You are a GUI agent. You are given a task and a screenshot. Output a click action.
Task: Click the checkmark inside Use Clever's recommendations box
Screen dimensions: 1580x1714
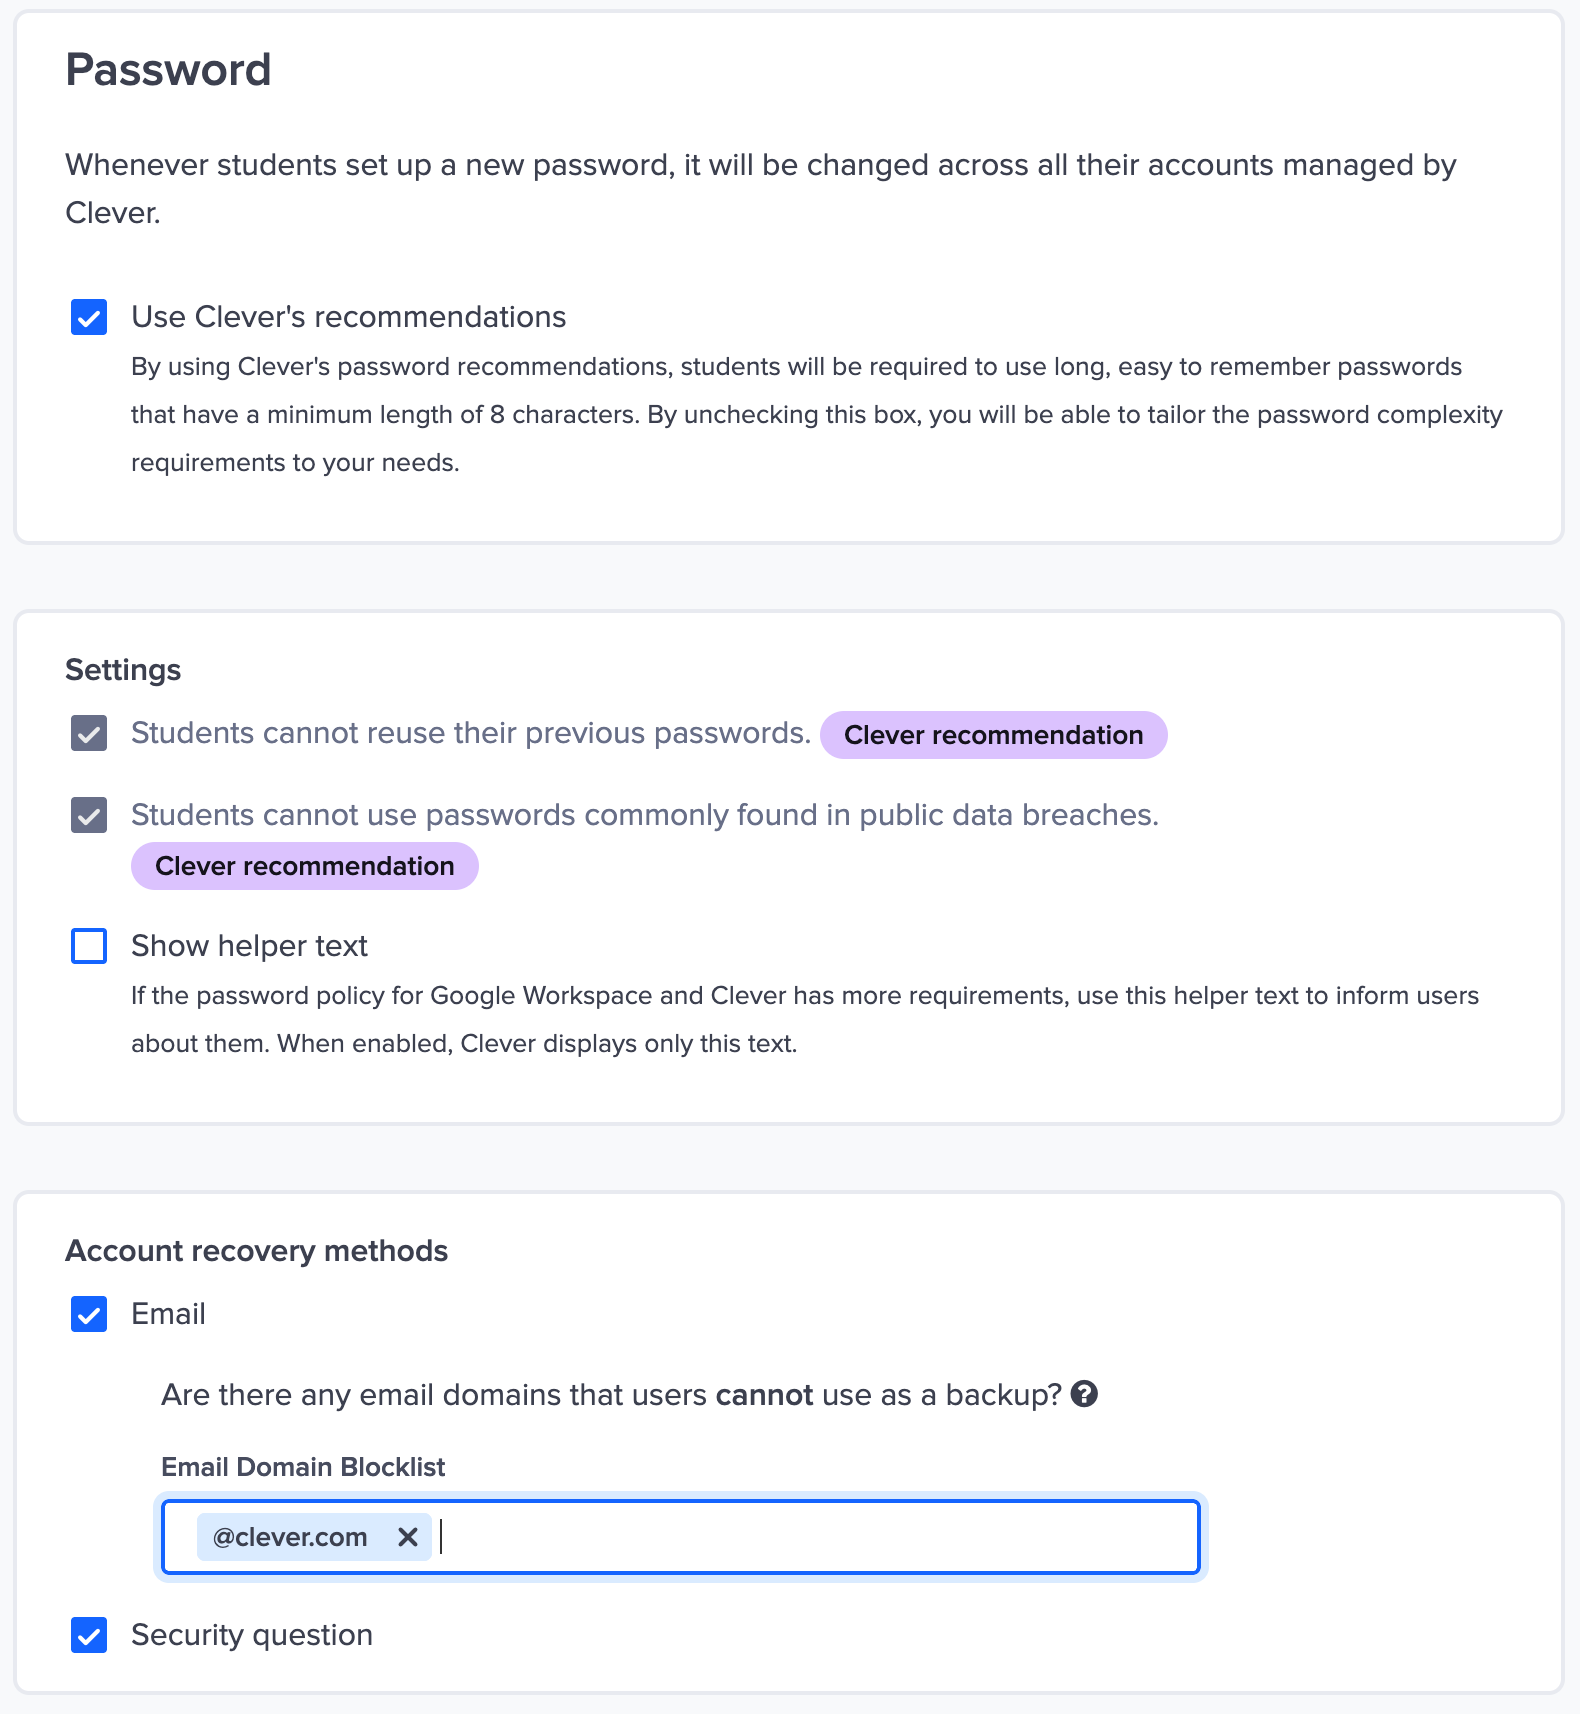pos(88,317)
